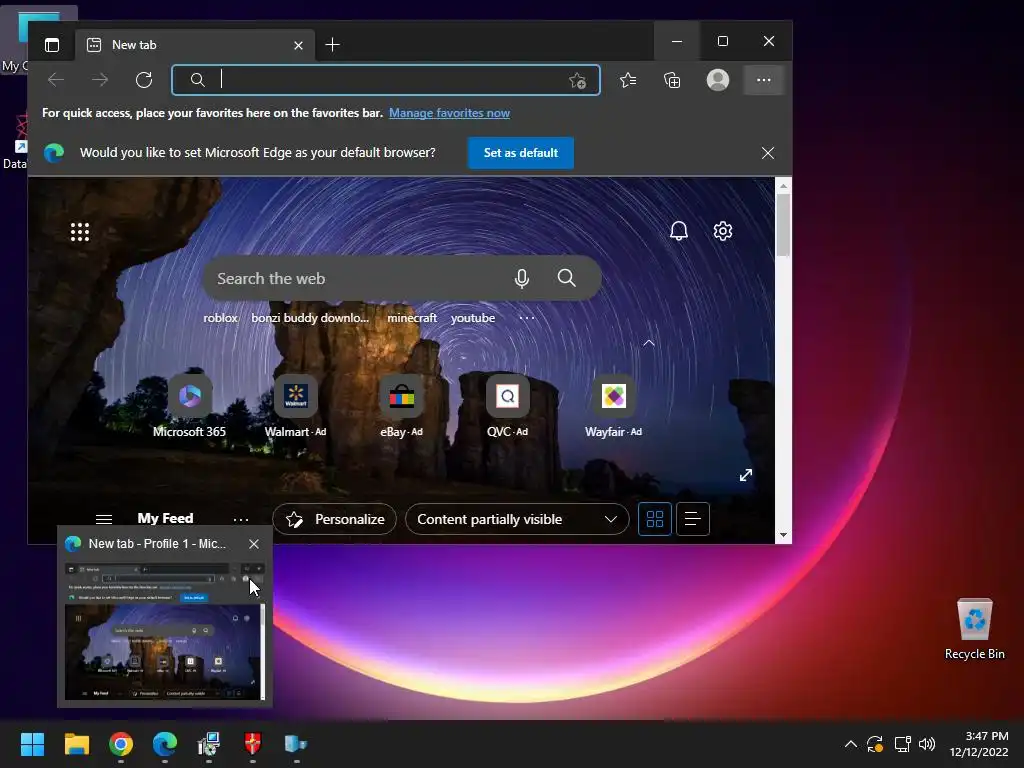Open the Walmart quick link

pos(295,406)
